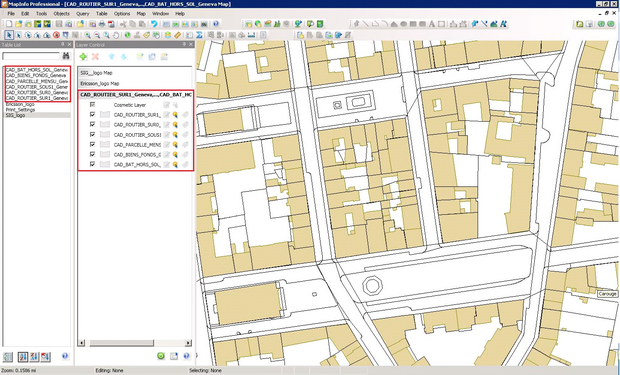Viewport: 620px width, 375px height.
Task: Uncheck CAD_PARCELLE_MENS layer visibility
Action: (x=93, y=144)
